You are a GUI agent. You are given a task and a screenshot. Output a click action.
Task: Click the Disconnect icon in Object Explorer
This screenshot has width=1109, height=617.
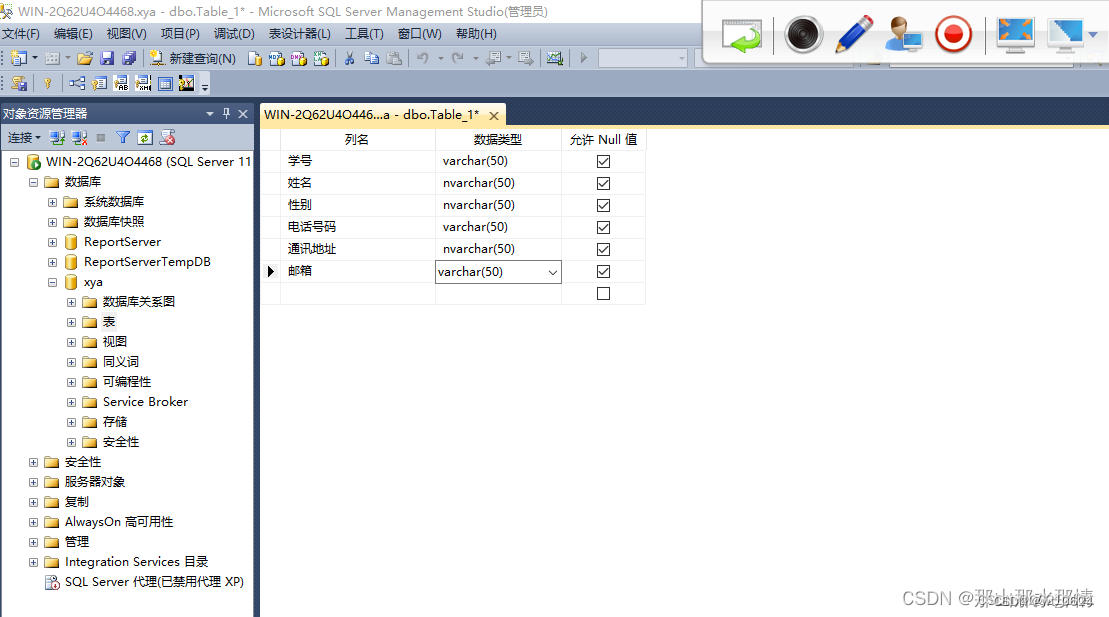coord(79,137)
